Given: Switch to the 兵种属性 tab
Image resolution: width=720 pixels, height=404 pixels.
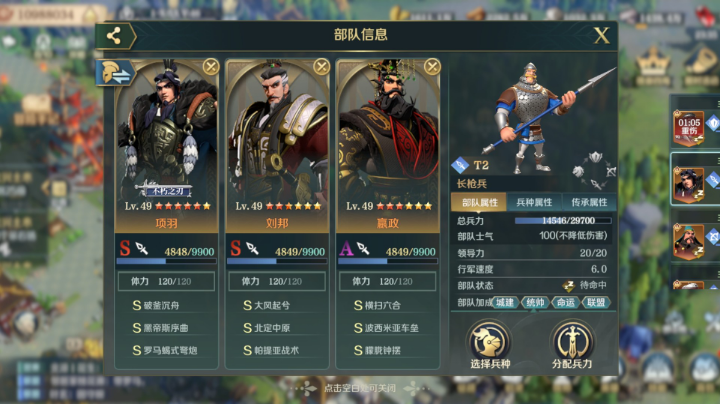Looking at the screenshot, I should pos(534,202).
